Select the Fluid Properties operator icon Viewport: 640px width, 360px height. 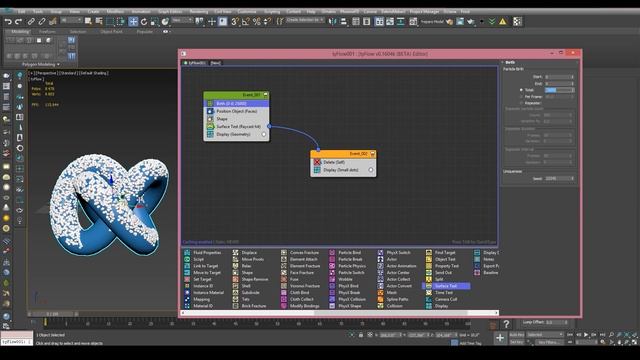pos(187,253)
